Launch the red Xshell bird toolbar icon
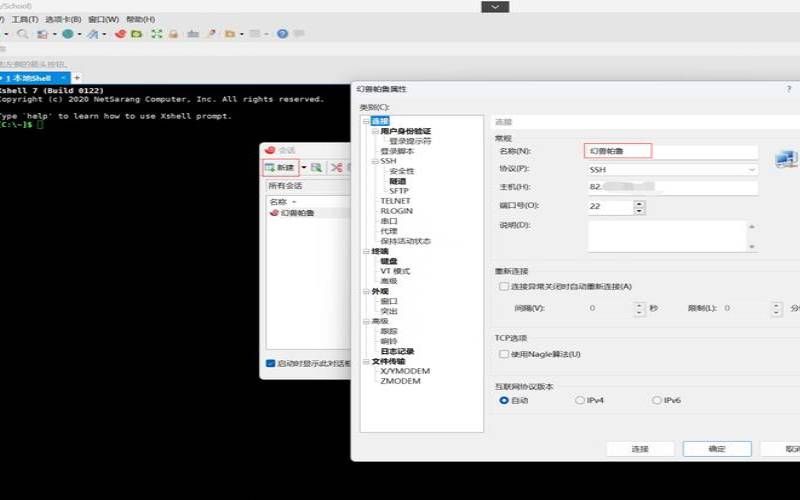This screenshot has height=500, width=800. [x=120, y=34]
